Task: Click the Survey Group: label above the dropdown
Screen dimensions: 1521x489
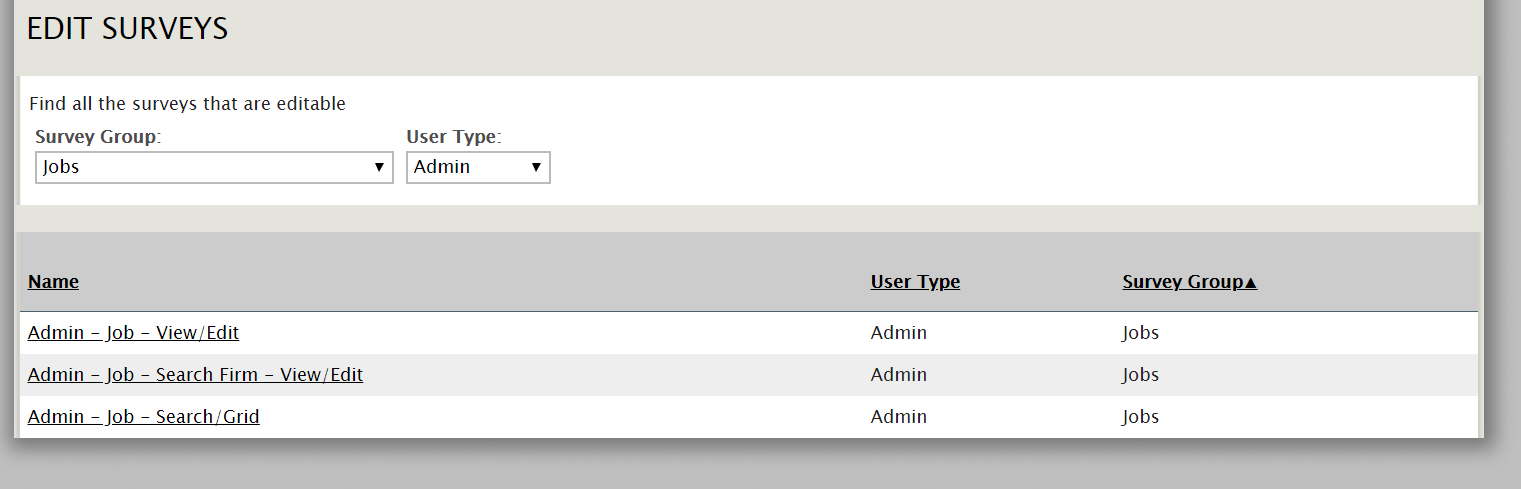Action: click(98, 137)
